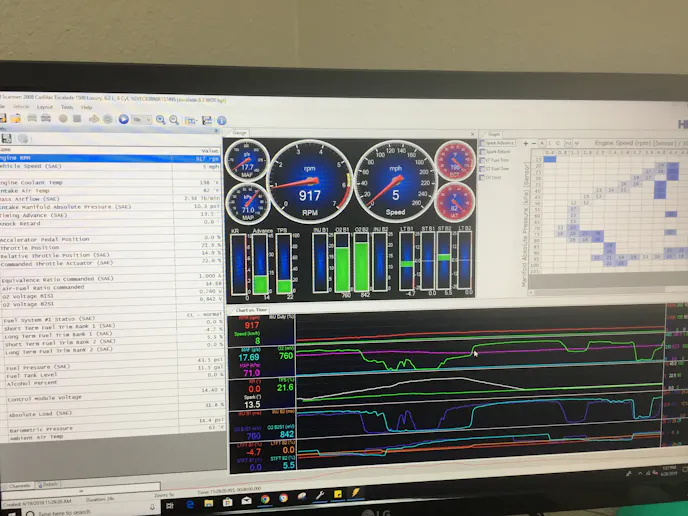
Task: Click the Save icon in channels panel
Action: tap(7, 137)
